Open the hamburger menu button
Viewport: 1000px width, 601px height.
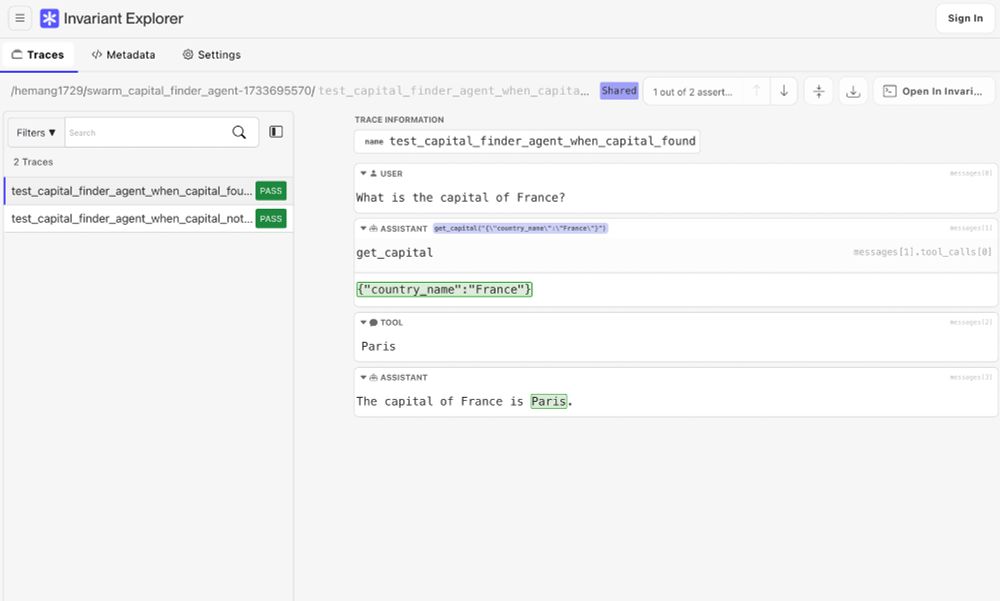pos(20,18)
